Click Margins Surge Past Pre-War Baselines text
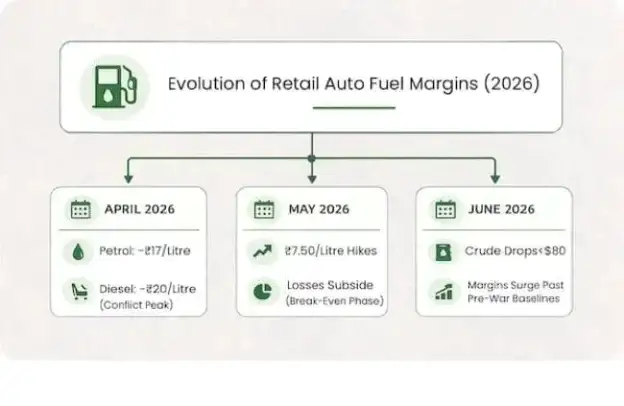This screenshot has height=406, width=624. coord(515,292)
